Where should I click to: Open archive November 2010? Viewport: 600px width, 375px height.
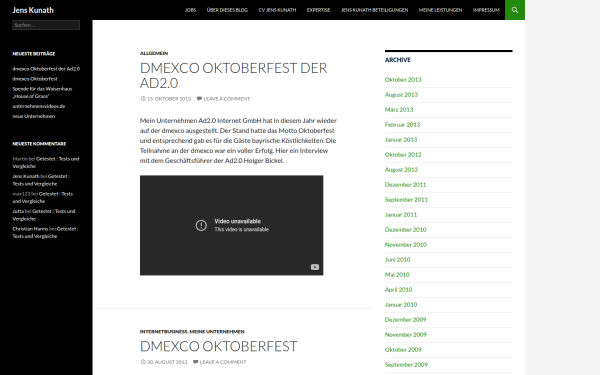406,245
